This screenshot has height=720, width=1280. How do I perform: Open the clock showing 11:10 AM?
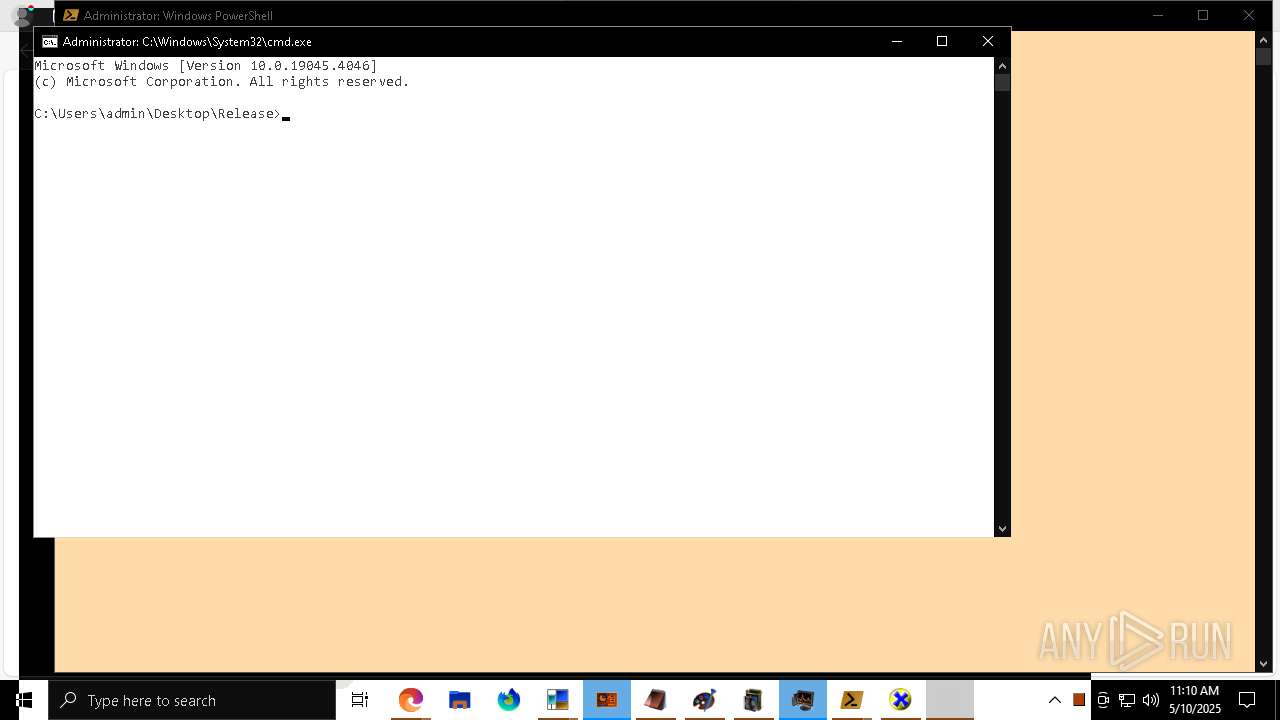pos(1195,700)
